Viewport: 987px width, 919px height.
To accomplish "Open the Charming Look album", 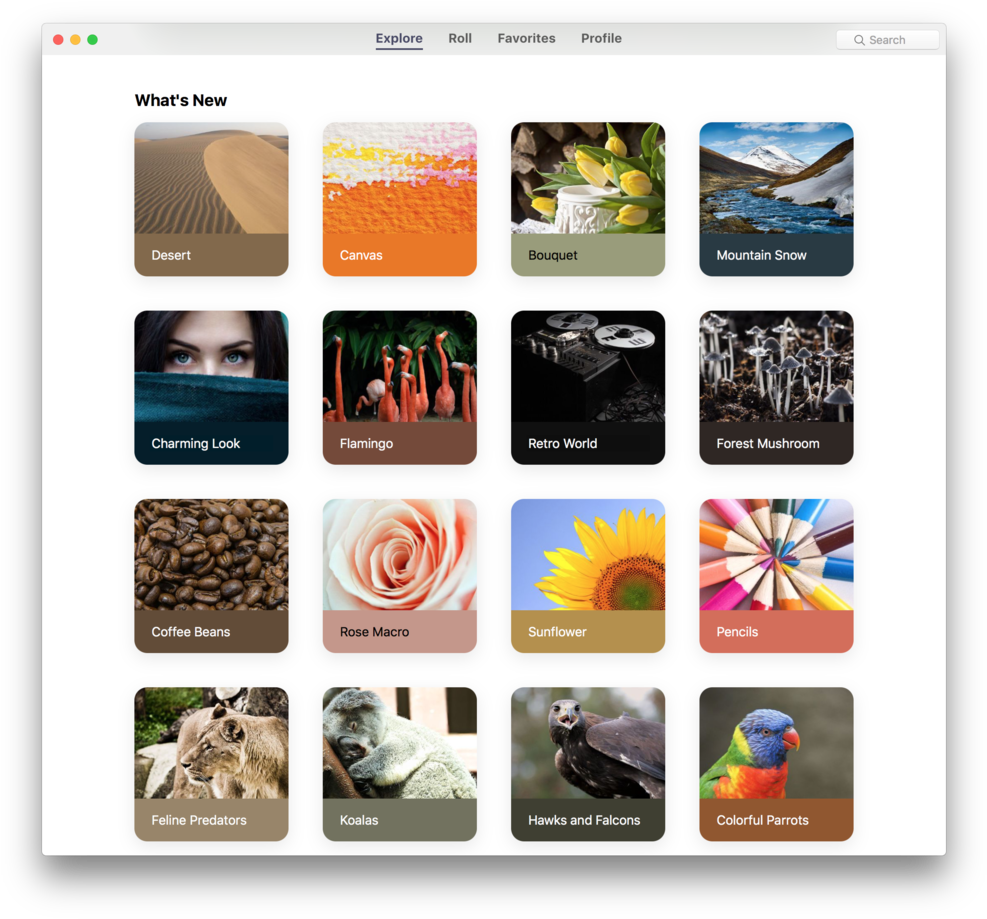I will pos(211,387).
